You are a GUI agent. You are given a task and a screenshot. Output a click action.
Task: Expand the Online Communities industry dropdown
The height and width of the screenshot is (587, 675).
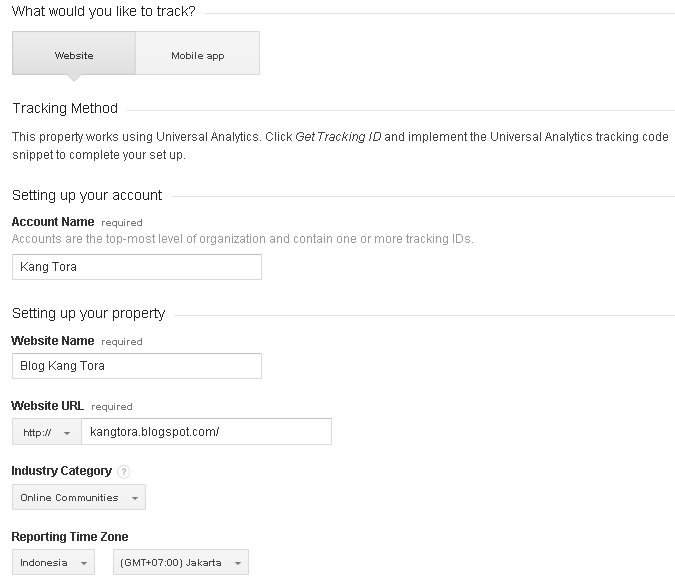point(78,497)
